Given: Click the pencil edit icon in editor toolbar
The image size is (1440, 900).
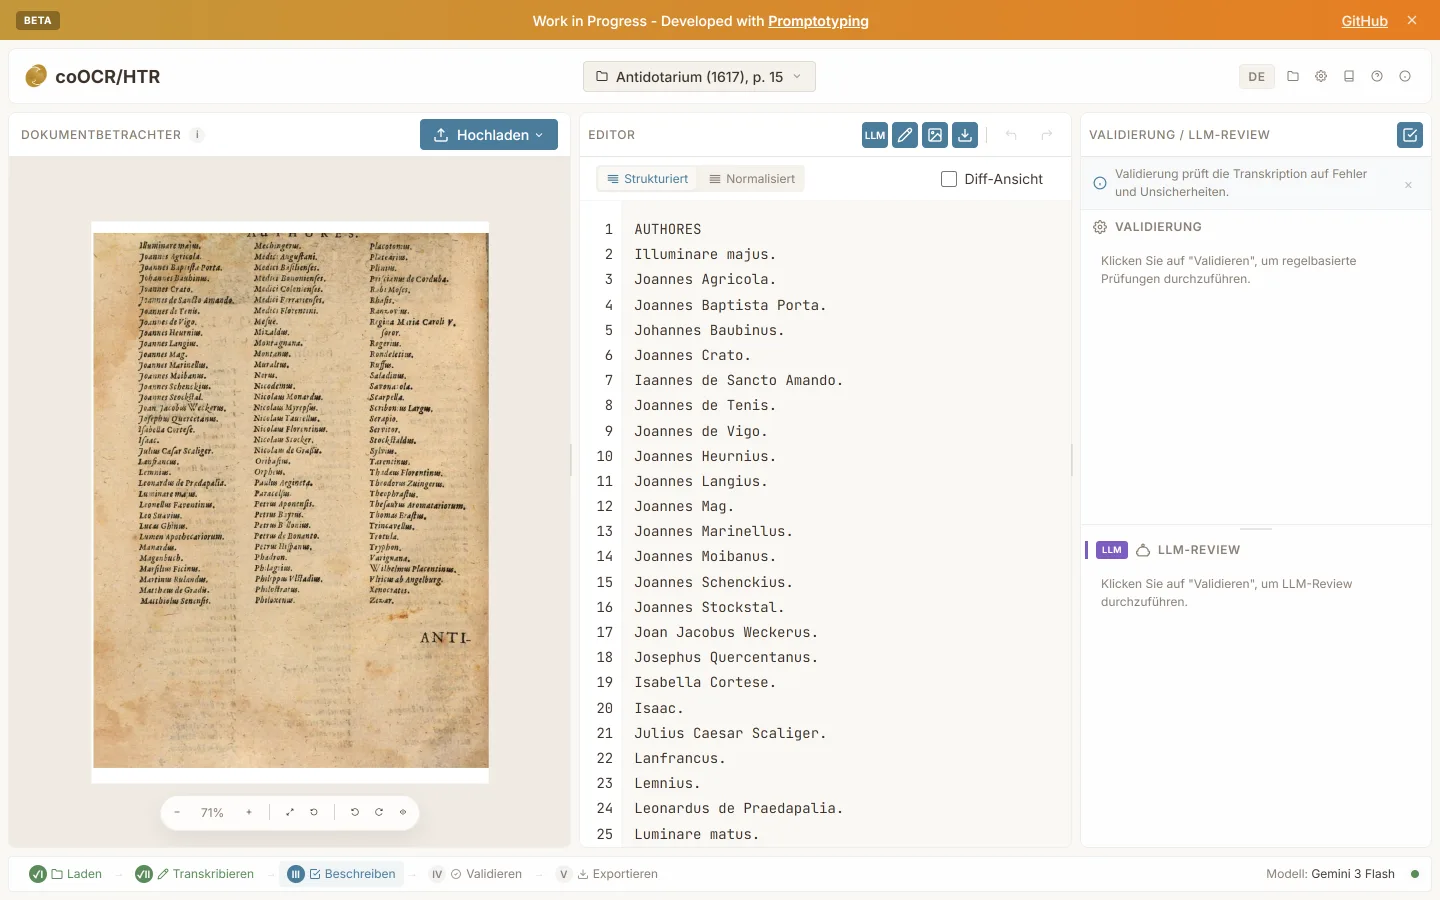Looking at the screenshot, I should pos(905,135).
